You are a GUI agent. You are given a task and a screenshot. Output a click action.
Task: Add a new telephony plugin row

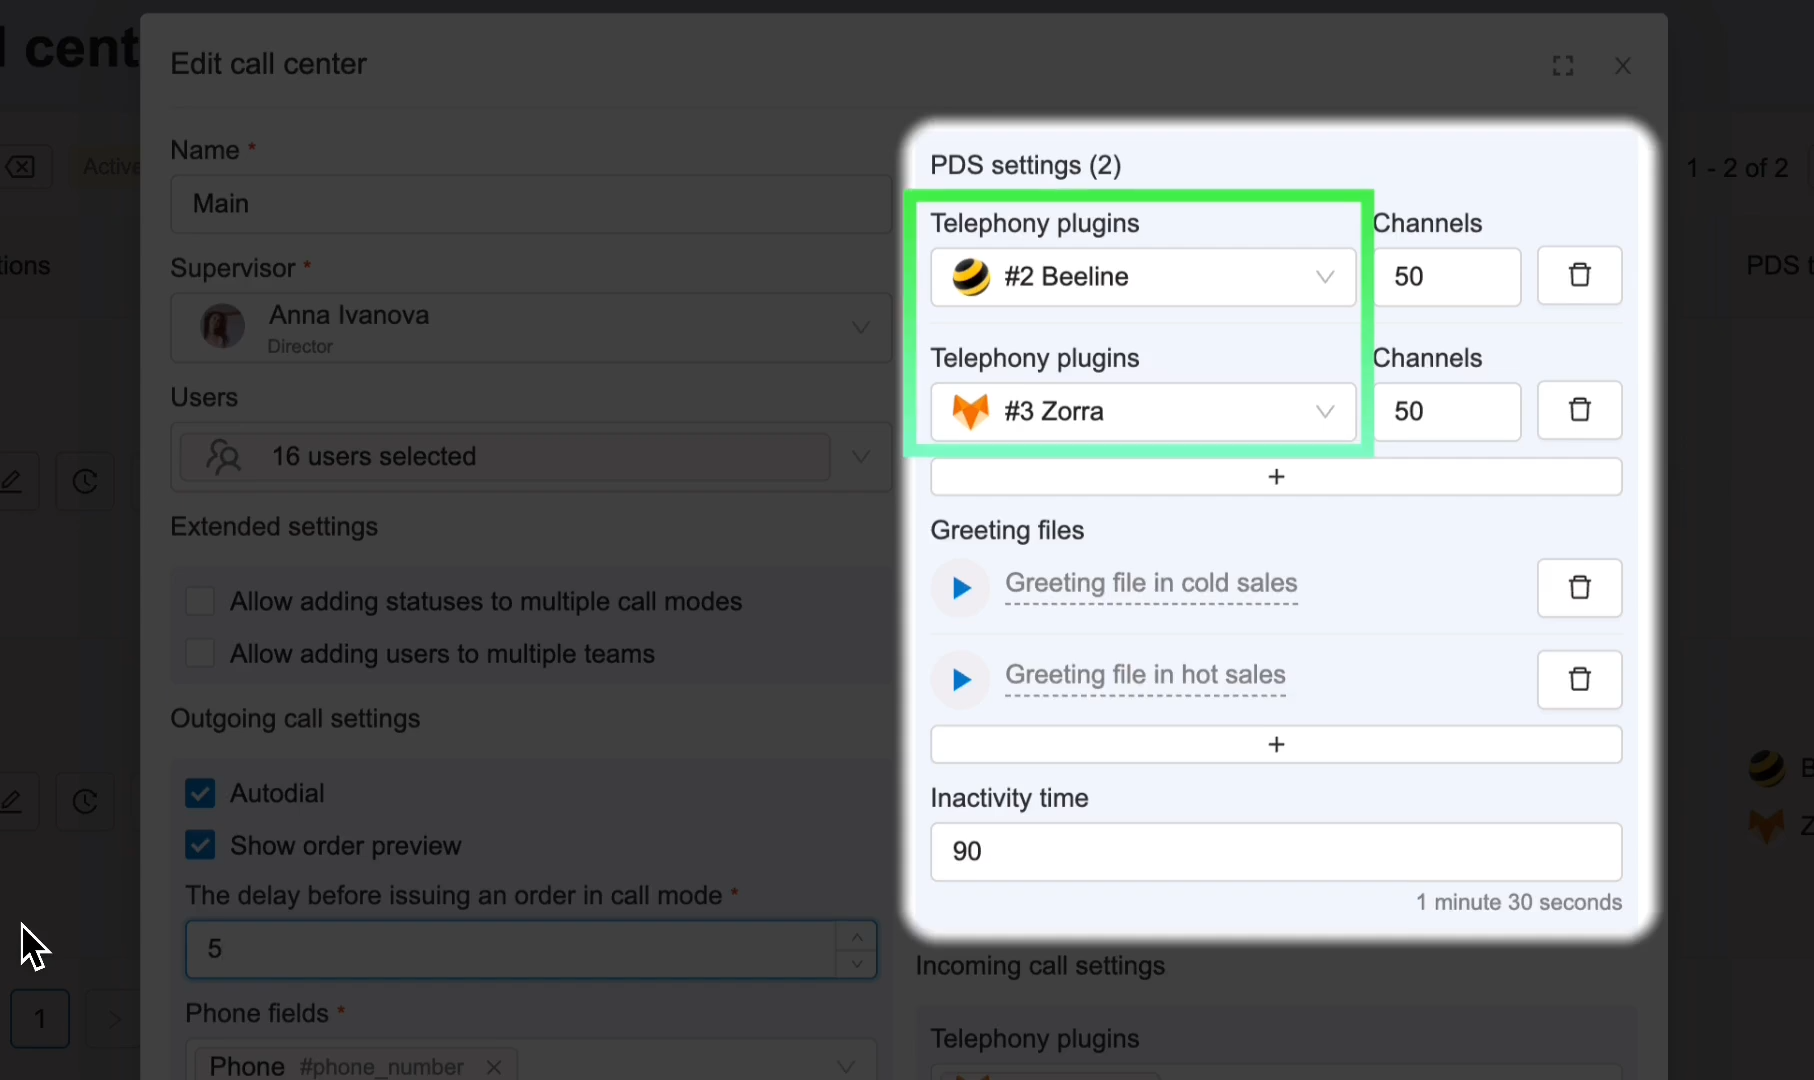(1276, 477)
